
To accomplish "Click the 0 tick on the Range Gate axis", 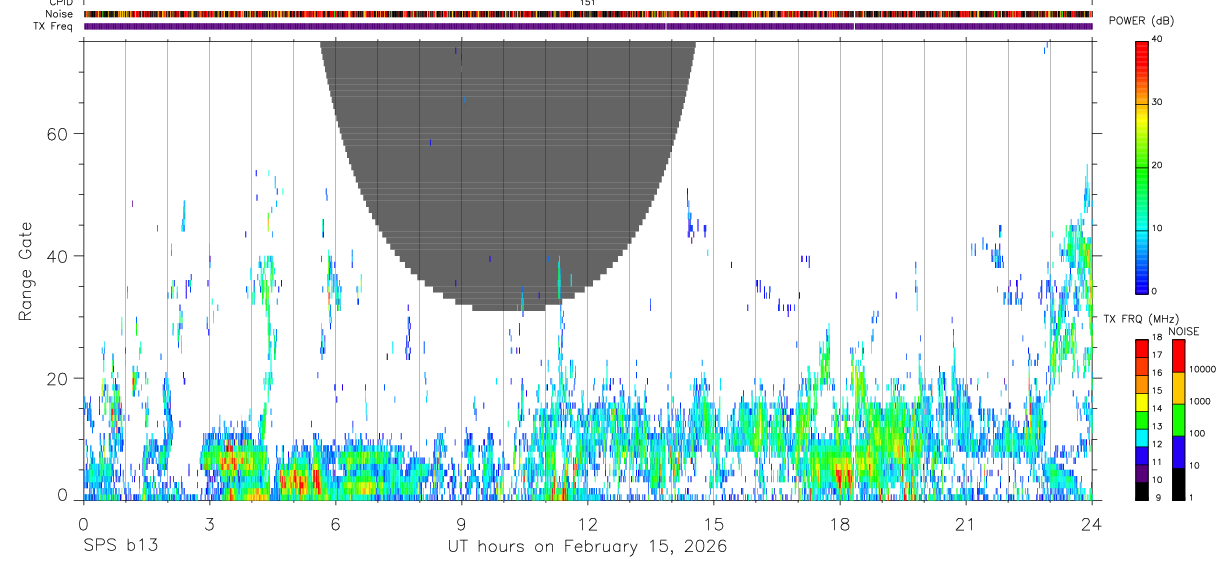I will (x=62, y=495).
